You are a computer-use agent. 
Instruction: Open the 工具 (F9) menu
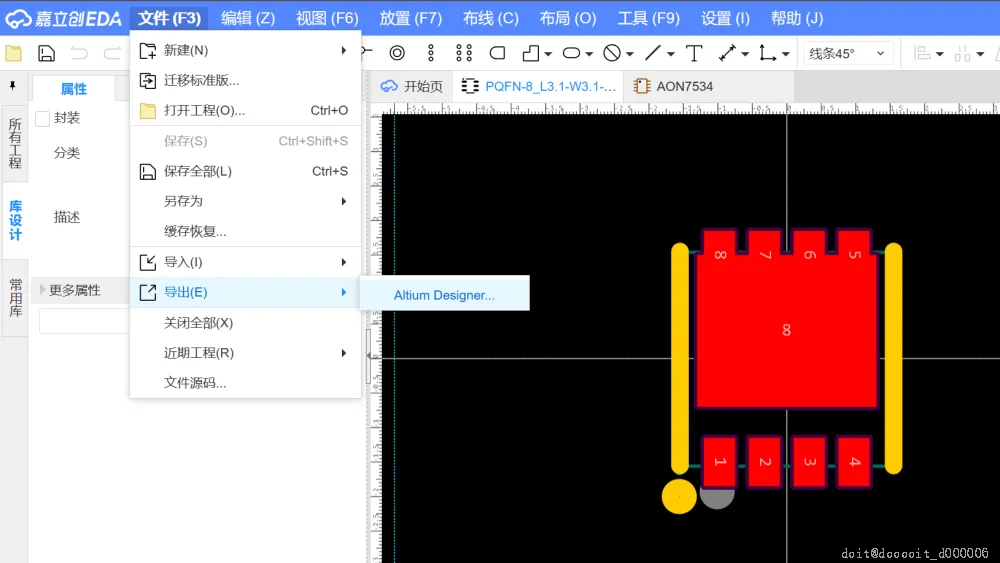click(x=649, y=18)
